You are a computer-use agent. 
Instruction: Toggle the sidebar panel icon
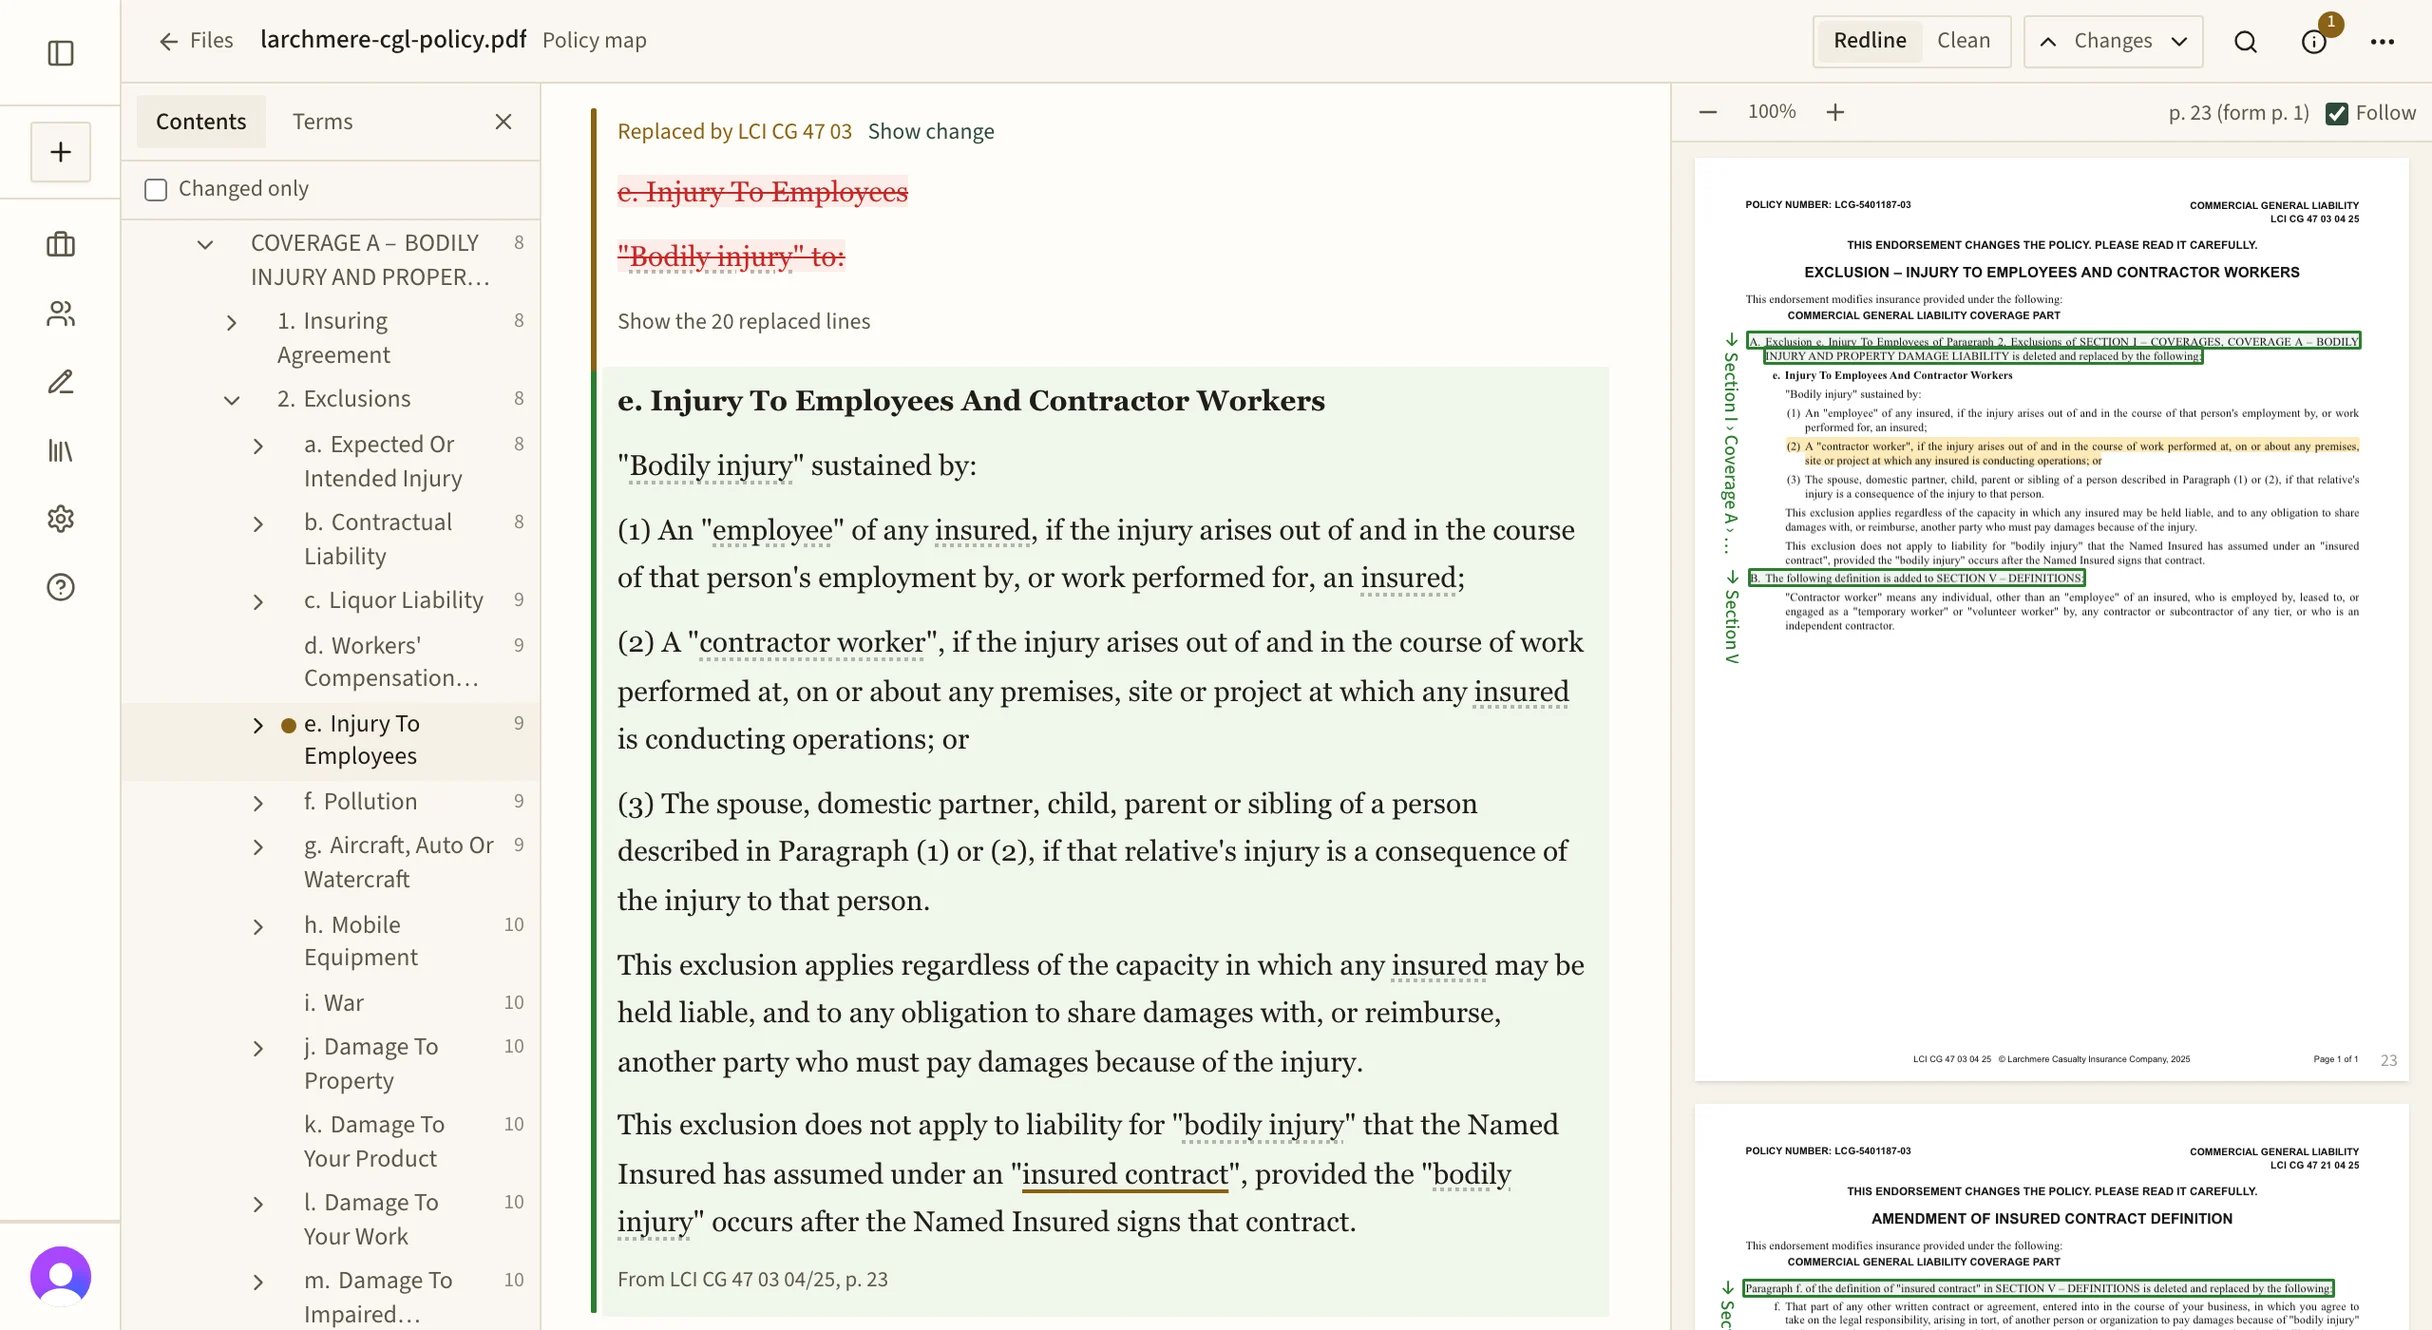[61, 53]
